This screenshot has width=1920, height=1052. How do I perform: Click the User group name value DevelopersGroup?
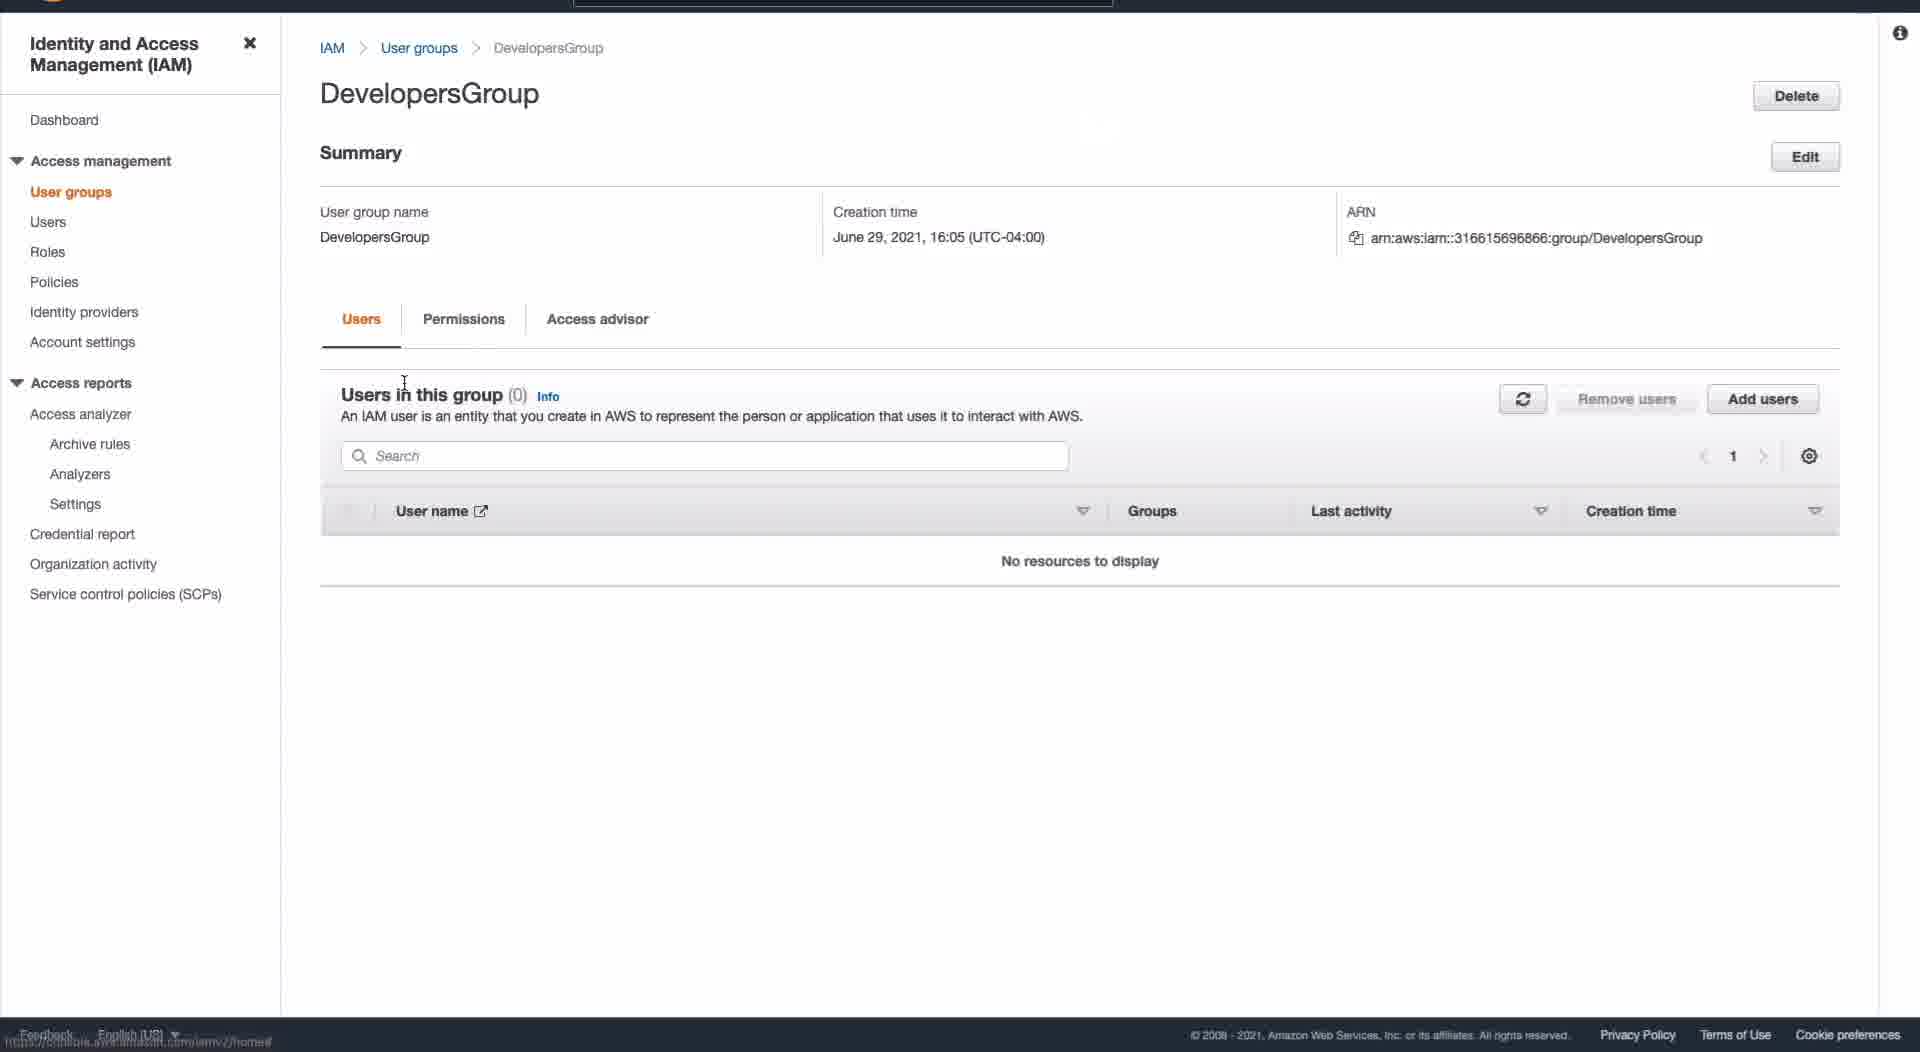tap(374, 237)
